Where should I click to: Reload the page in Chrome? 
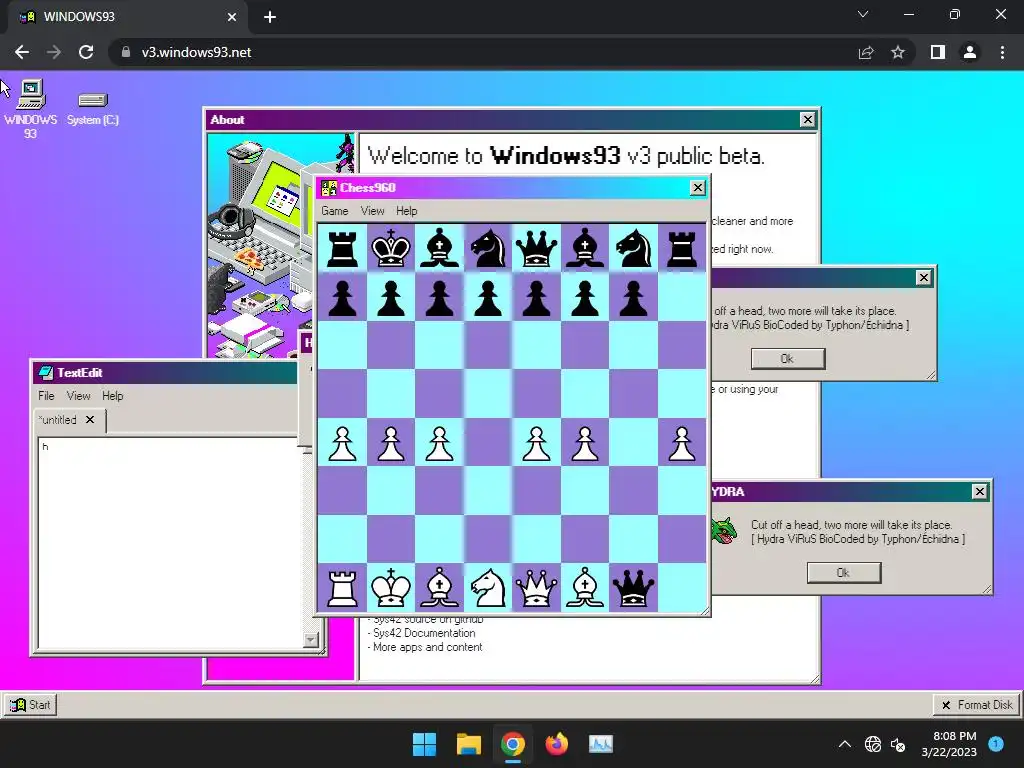coord(86,52)
